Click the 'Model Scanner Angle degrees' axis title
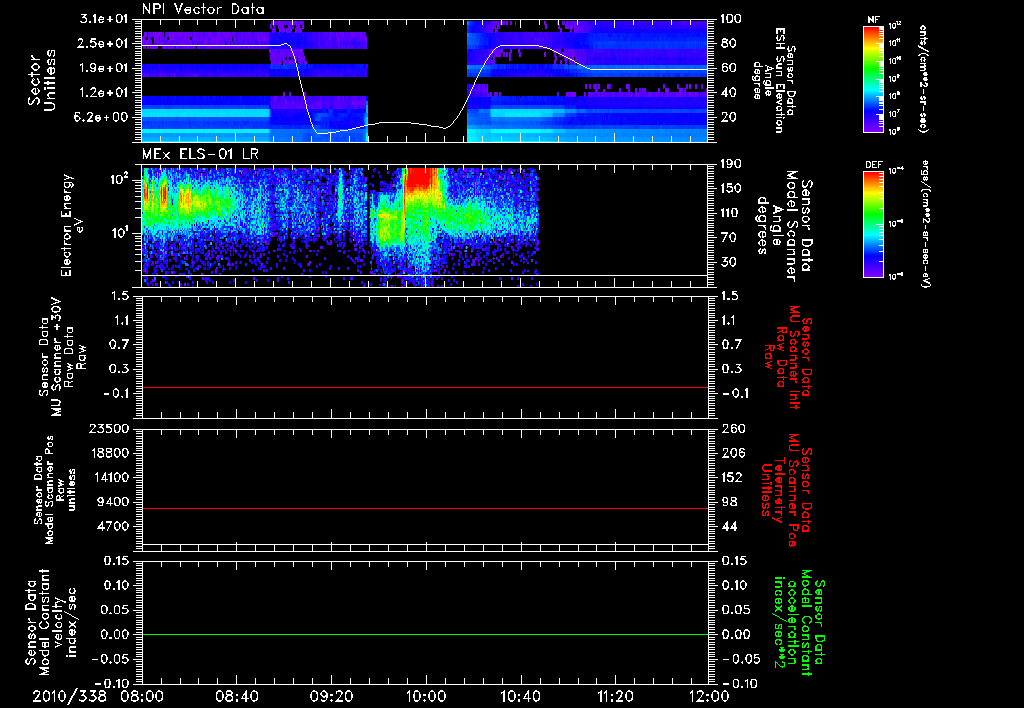Image resolution: width=1024 pixels, height=708 pixels. coord(784,226)
